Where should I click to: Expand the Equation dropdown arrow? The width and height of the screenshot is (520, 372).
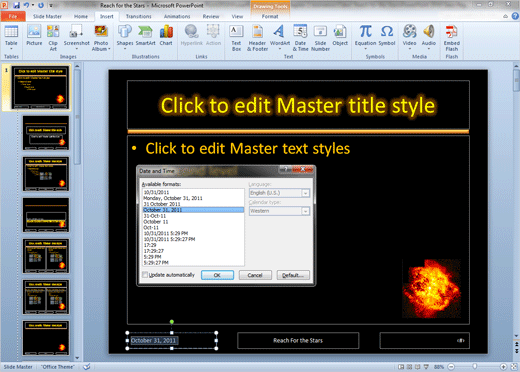coord(365,49)
